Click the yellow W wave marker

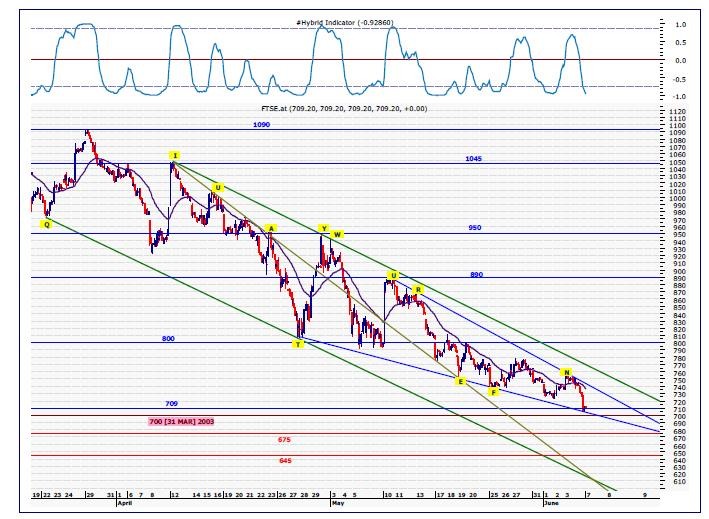click(338, 234)
